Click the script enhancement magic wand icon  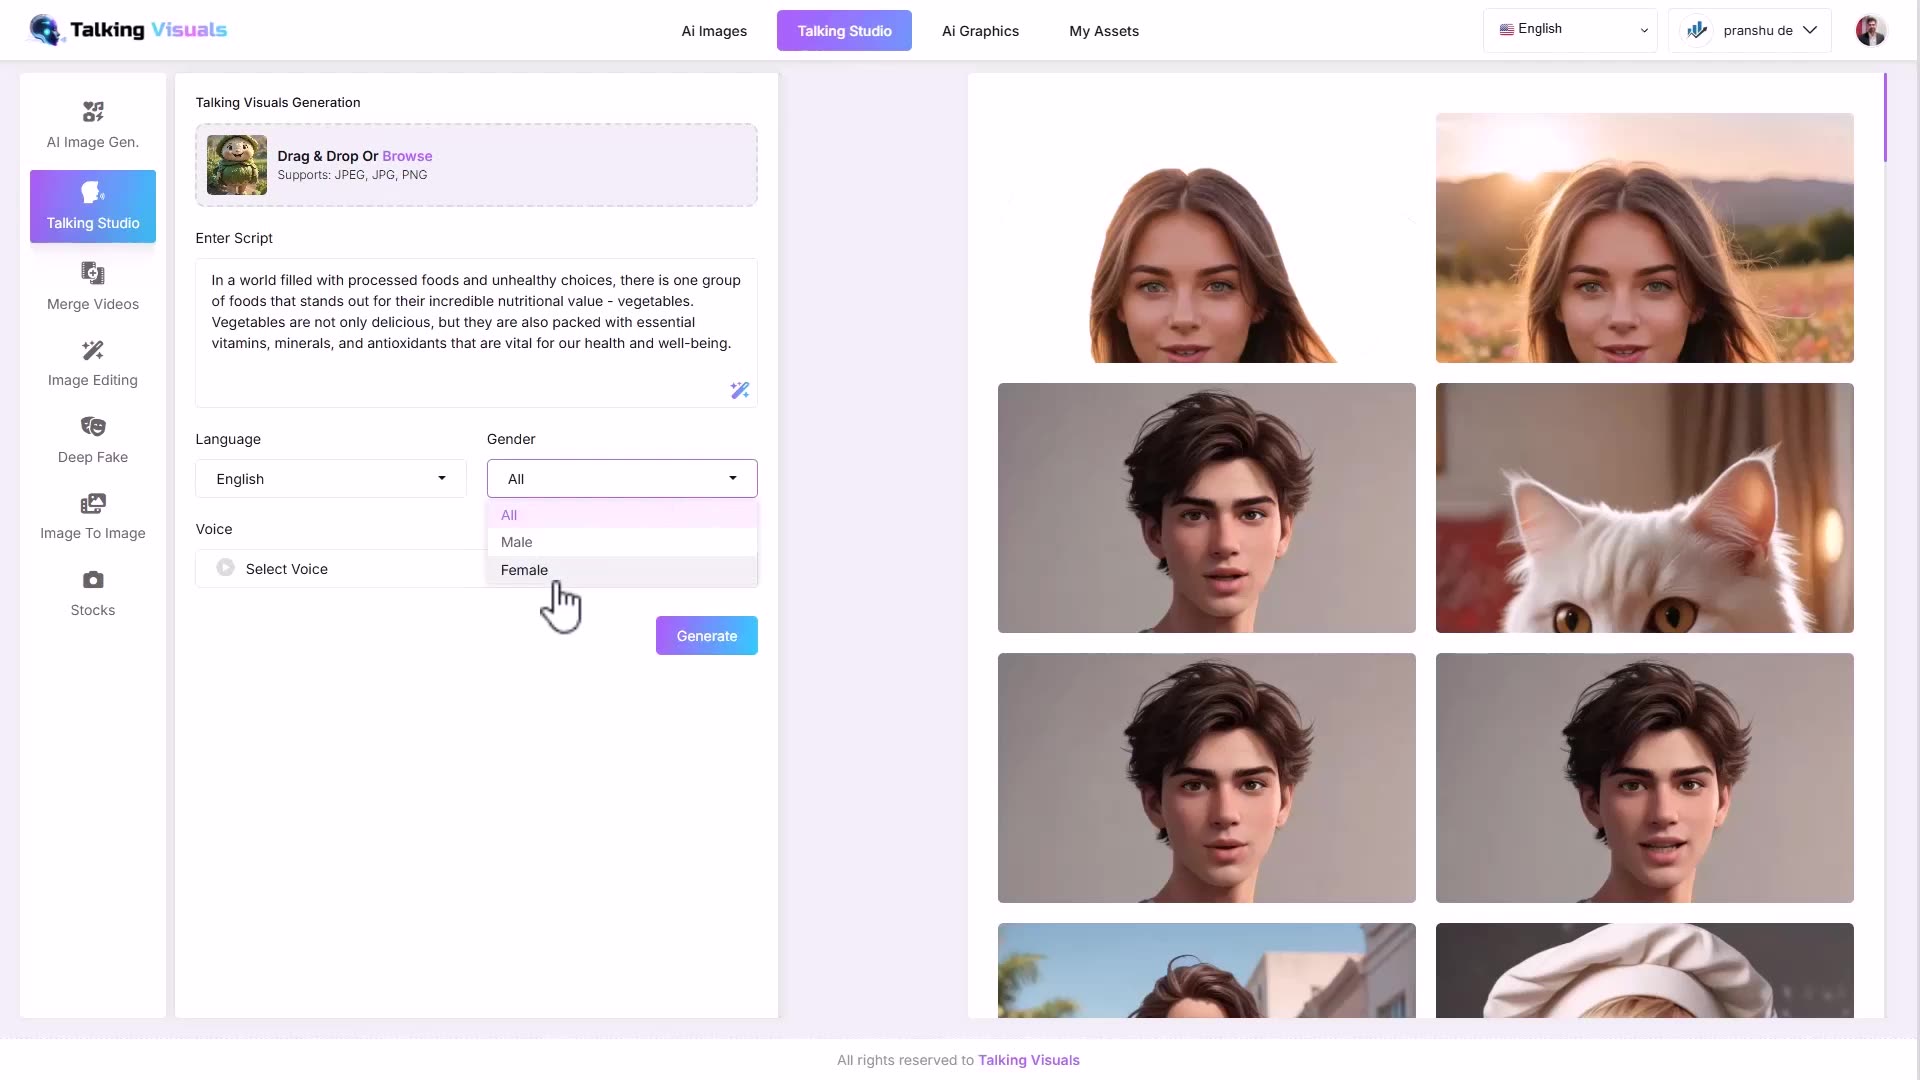[740, 390]
